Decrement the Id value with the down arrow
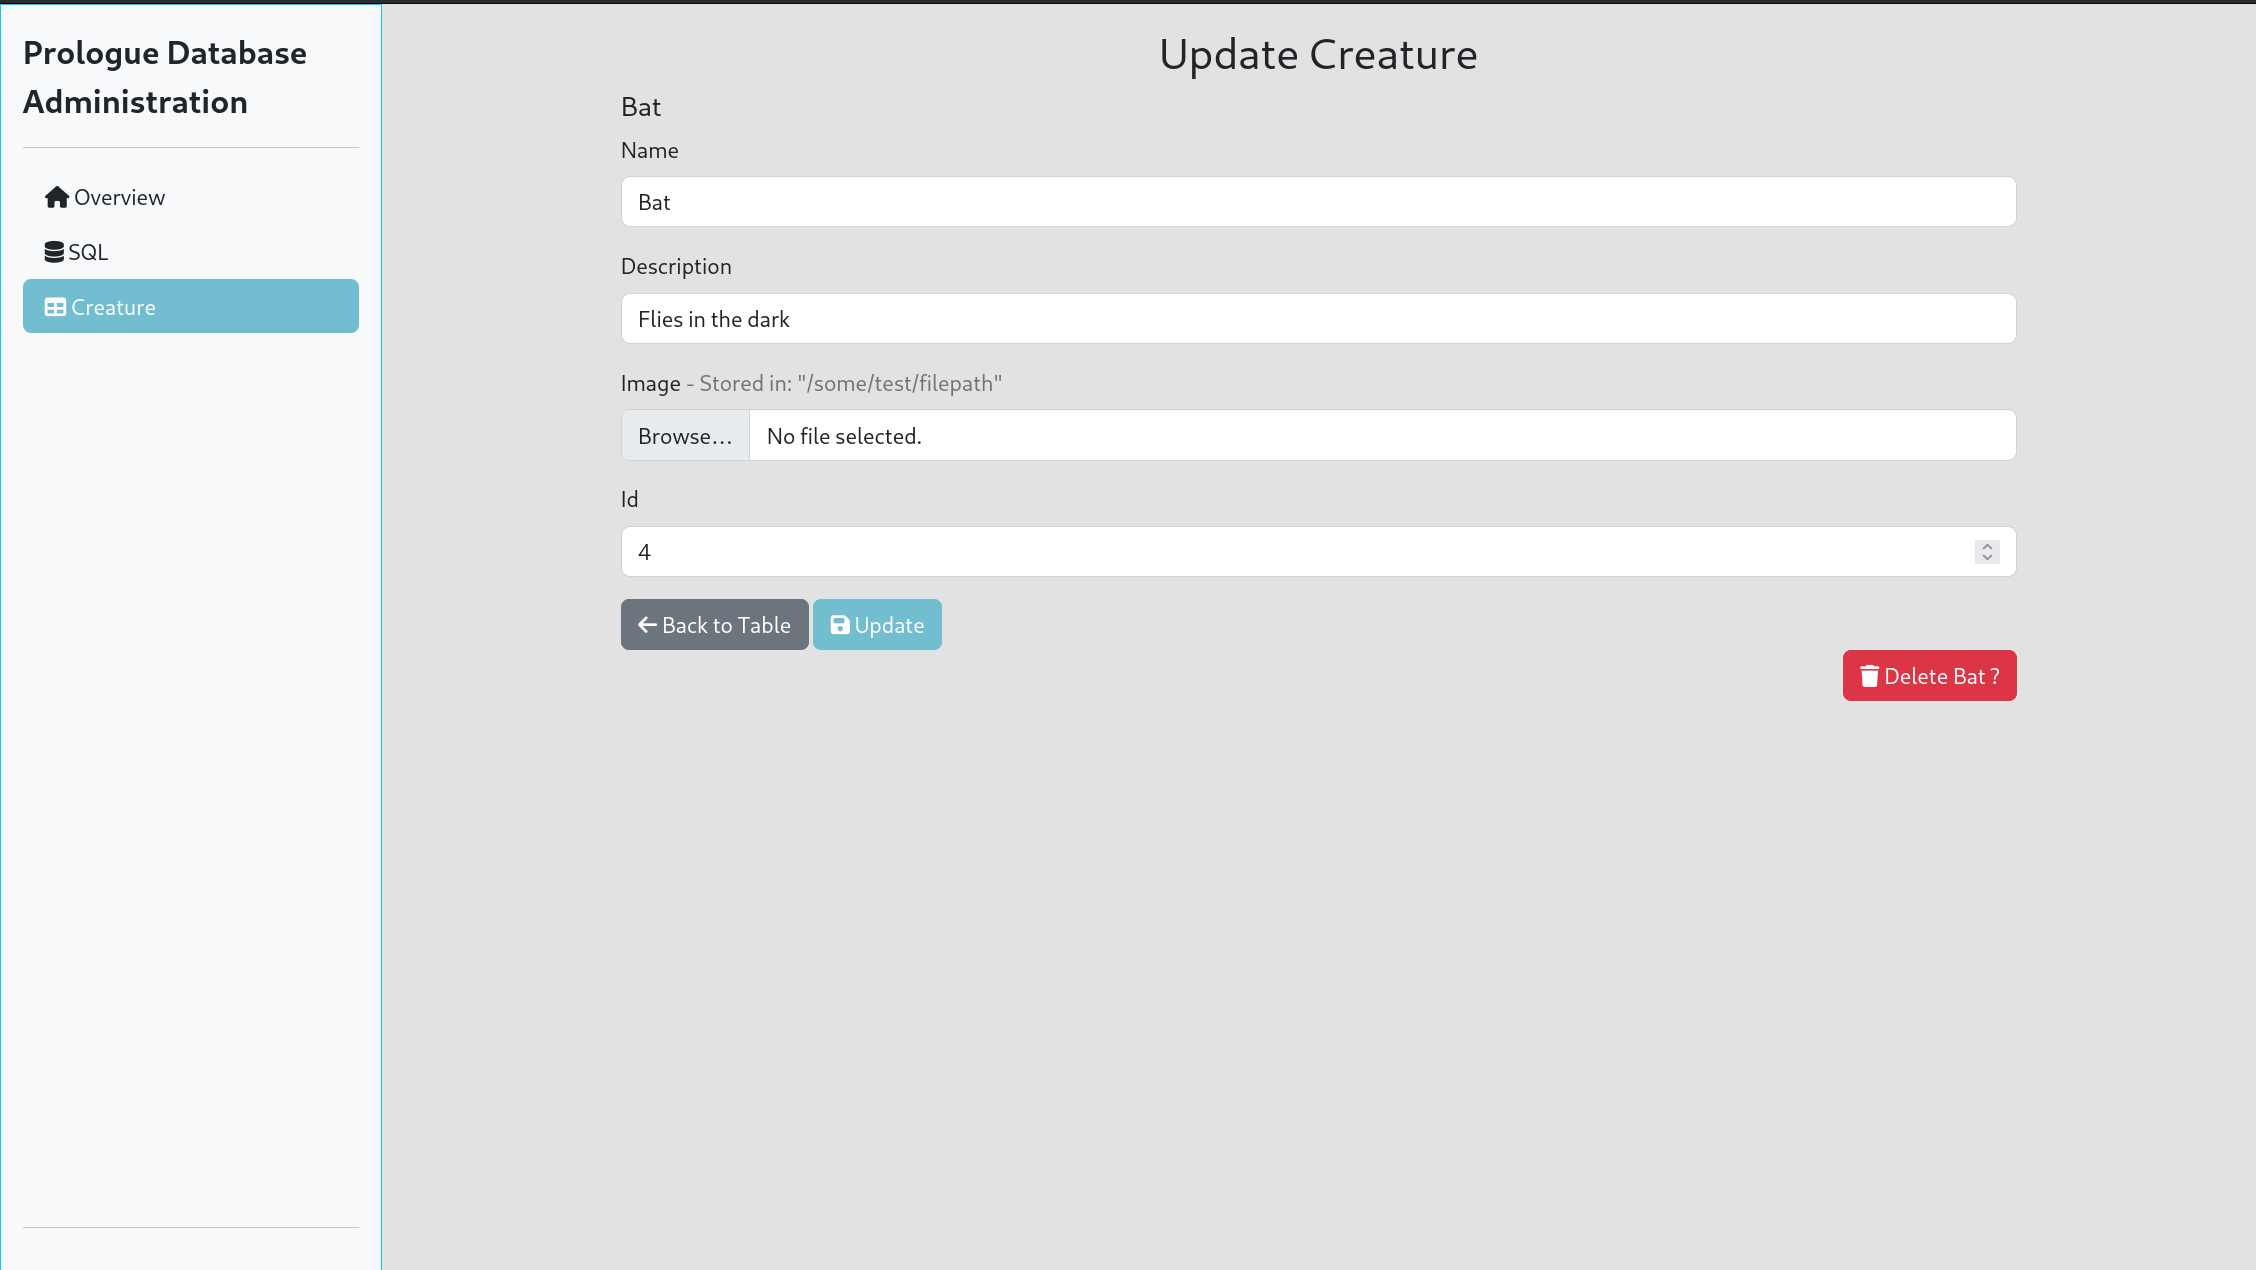The height and width of the screenshot is (1270, 2256). coord(1987,557)
